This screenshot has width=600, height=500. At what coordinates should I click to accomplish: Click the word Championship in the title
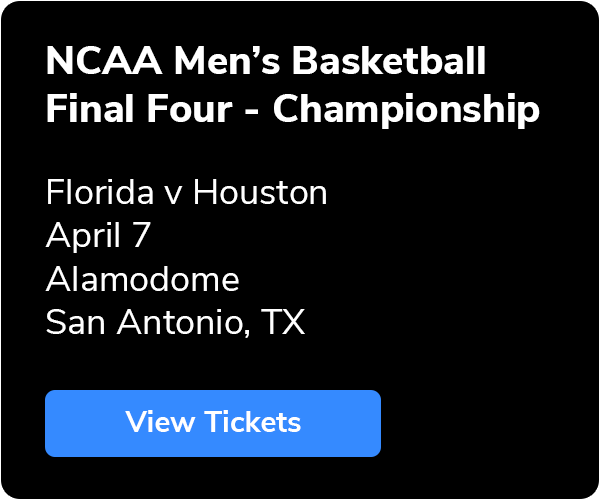tap(406, 110)
